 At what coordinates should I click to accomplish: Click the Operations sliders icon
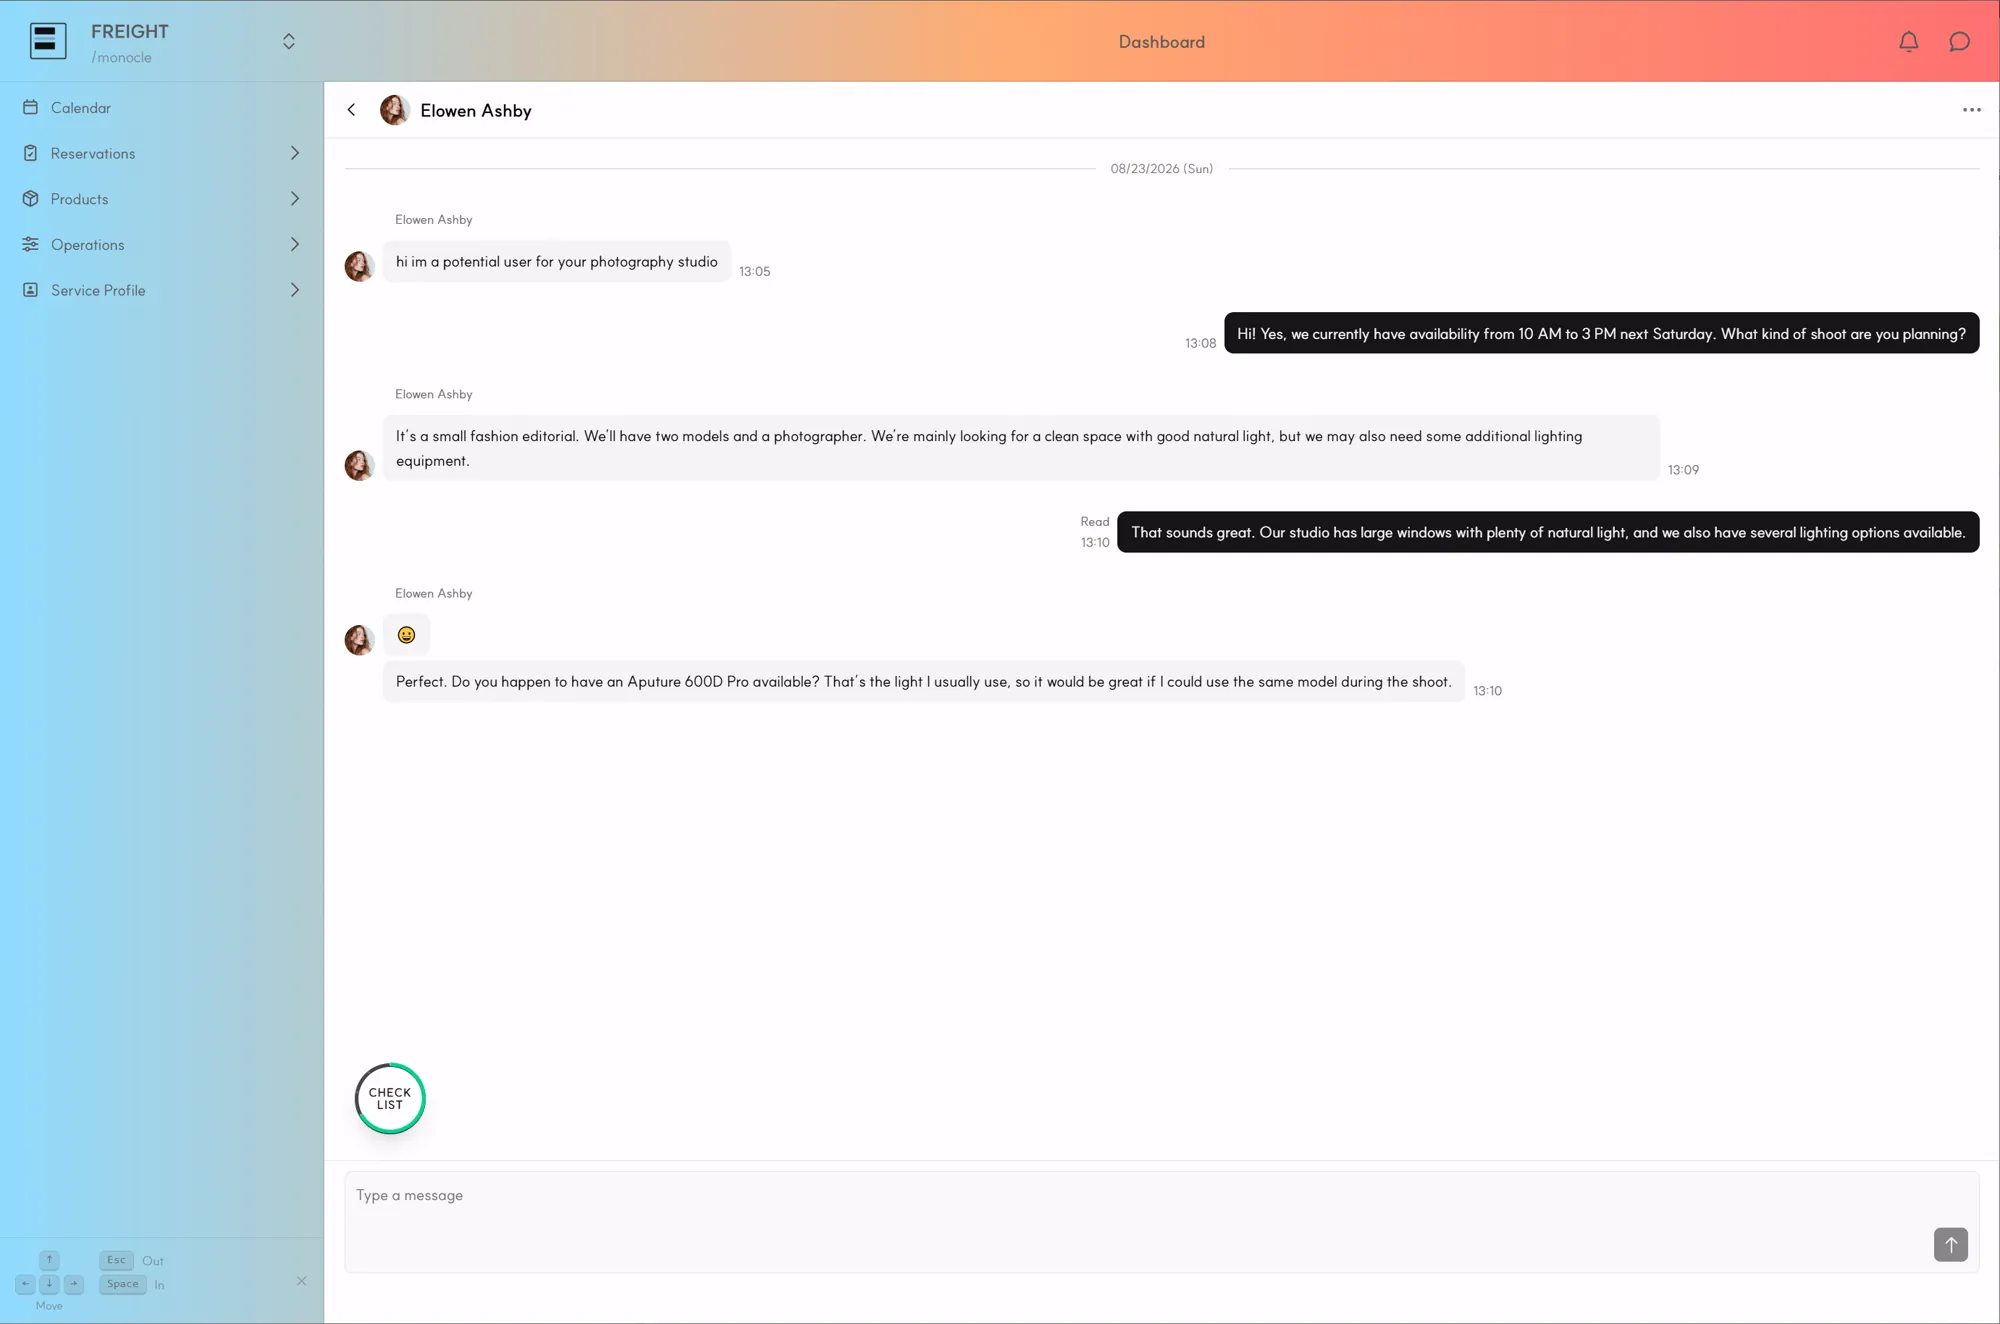point(31,244)
